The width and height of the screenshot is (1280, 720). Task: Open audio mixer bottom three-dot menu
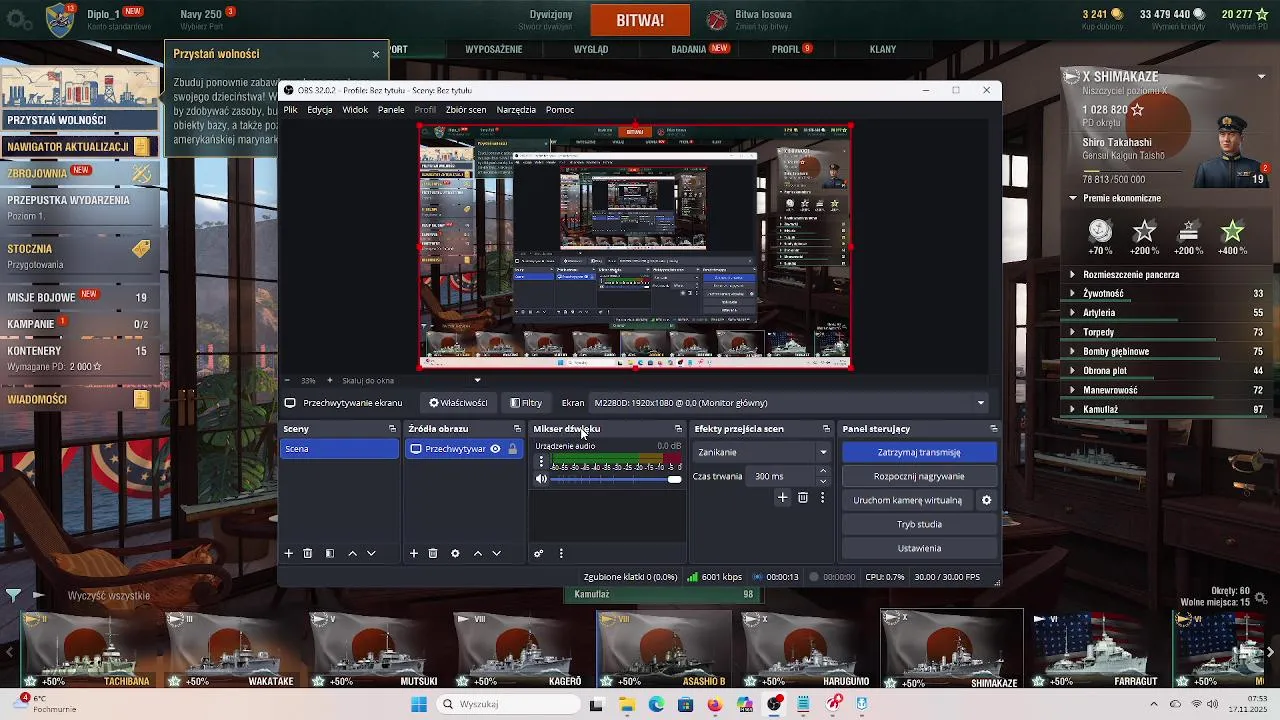click(561, 553)
